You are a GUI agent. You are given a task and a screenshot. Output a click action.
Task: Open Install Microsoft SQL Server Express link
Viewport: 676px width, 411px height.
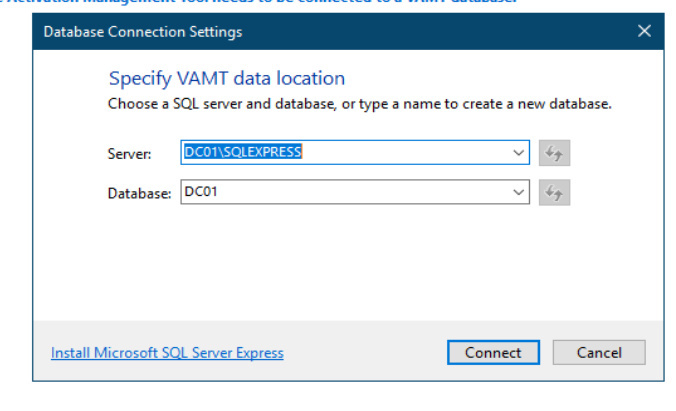tap(167, 353)
